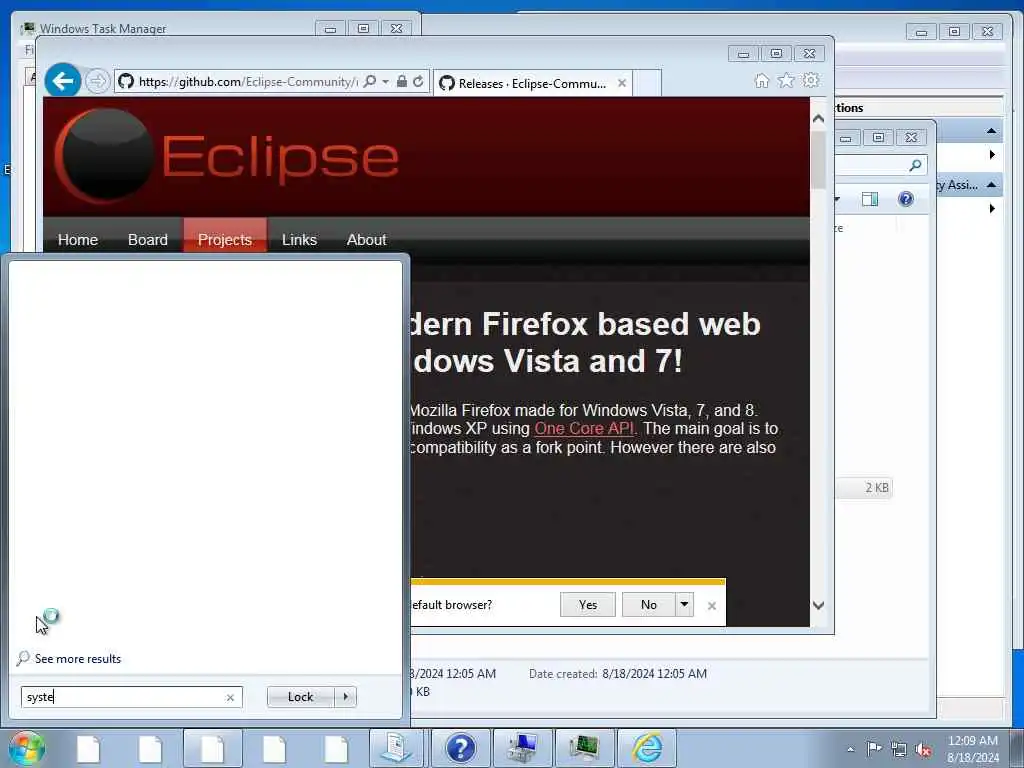
Task: Open the address bar autocomplete dropdown arrow
Action: coord(385,82)
